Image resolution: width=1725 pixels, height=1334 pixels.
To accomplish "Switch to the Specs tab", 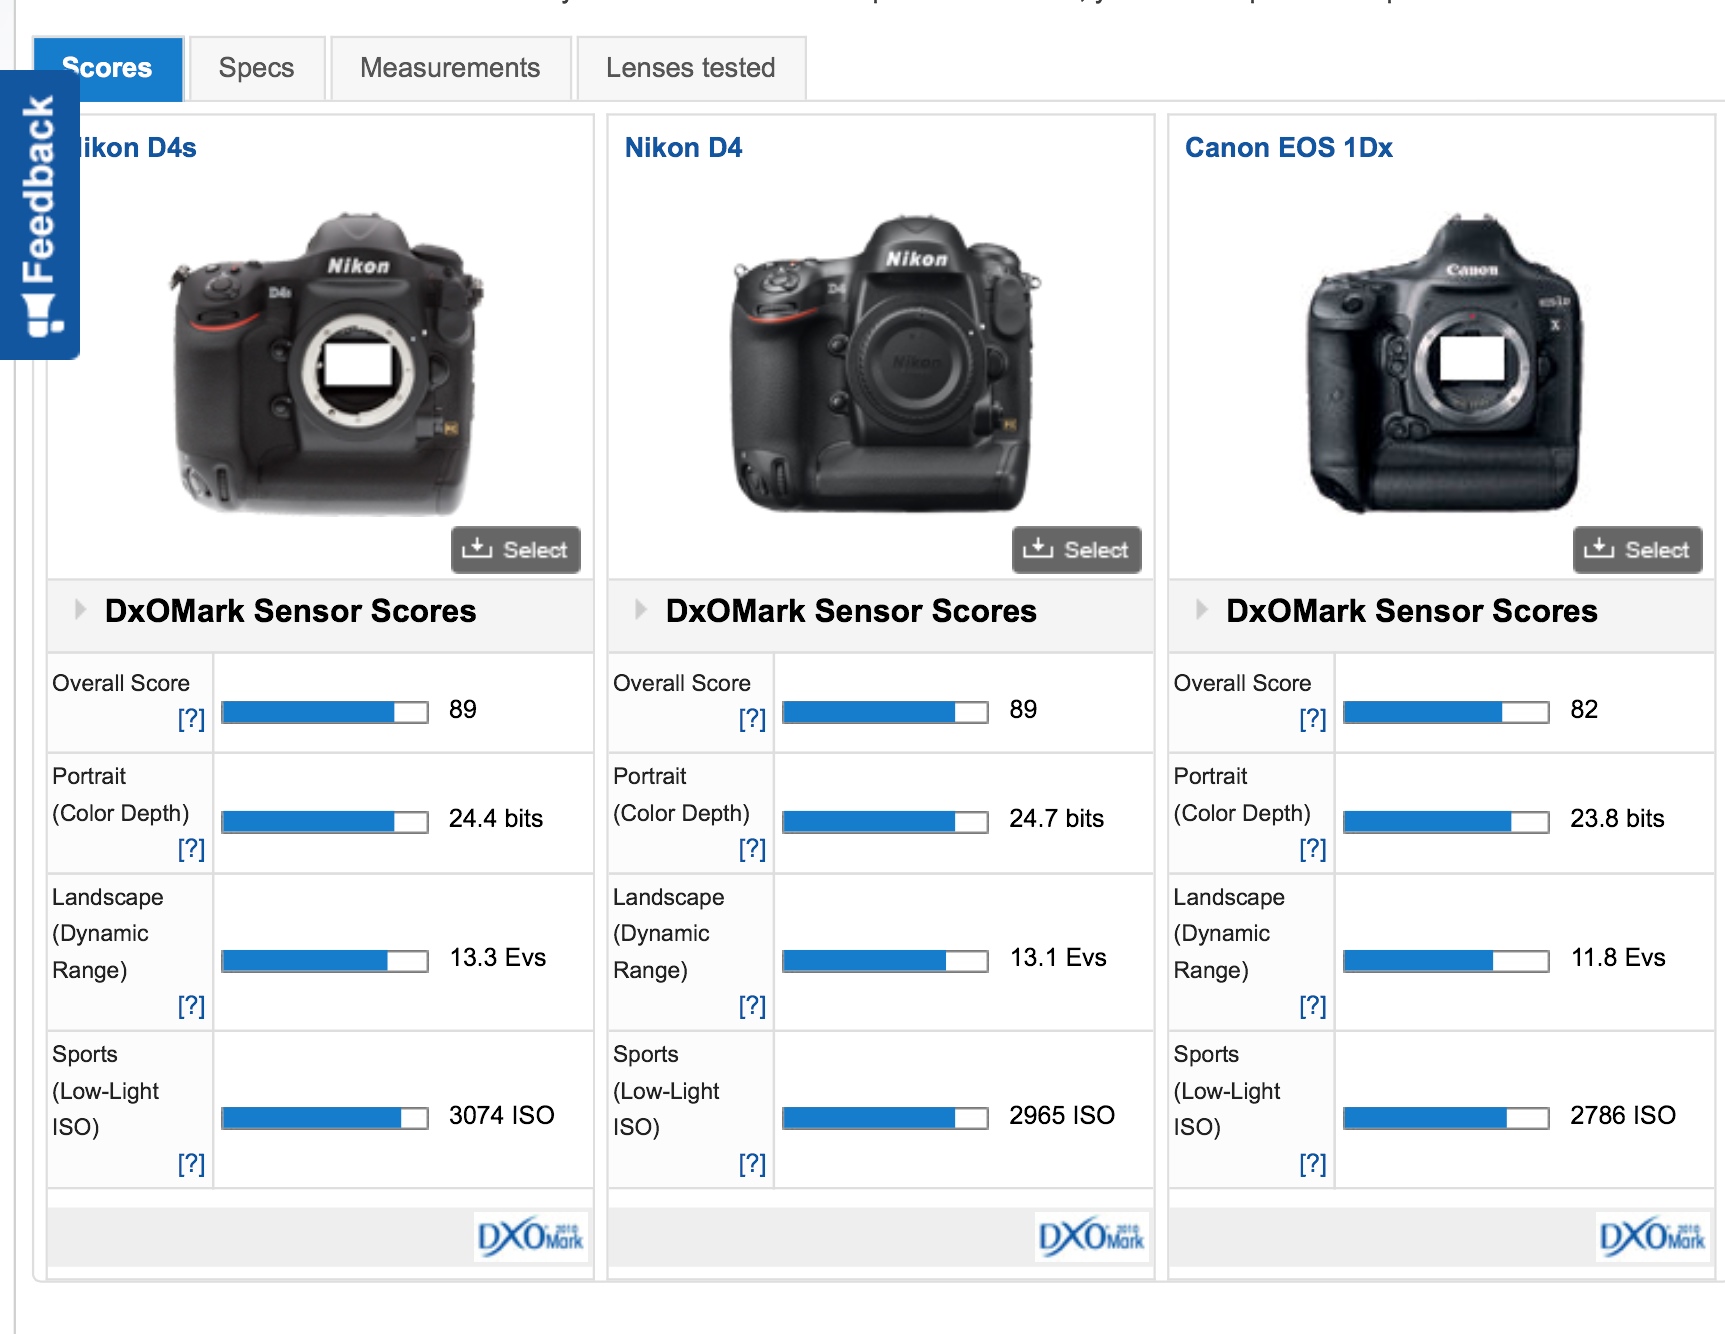I will click(257, 68).
